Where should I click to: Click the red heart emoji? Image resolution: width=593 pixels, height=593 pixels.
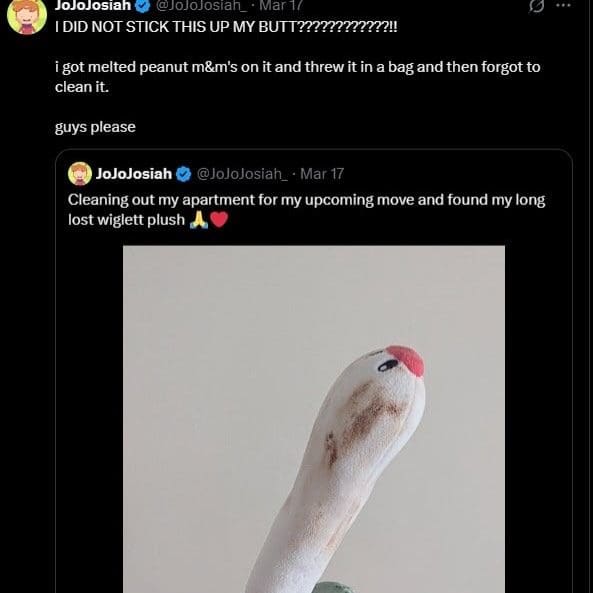point(219,219)
